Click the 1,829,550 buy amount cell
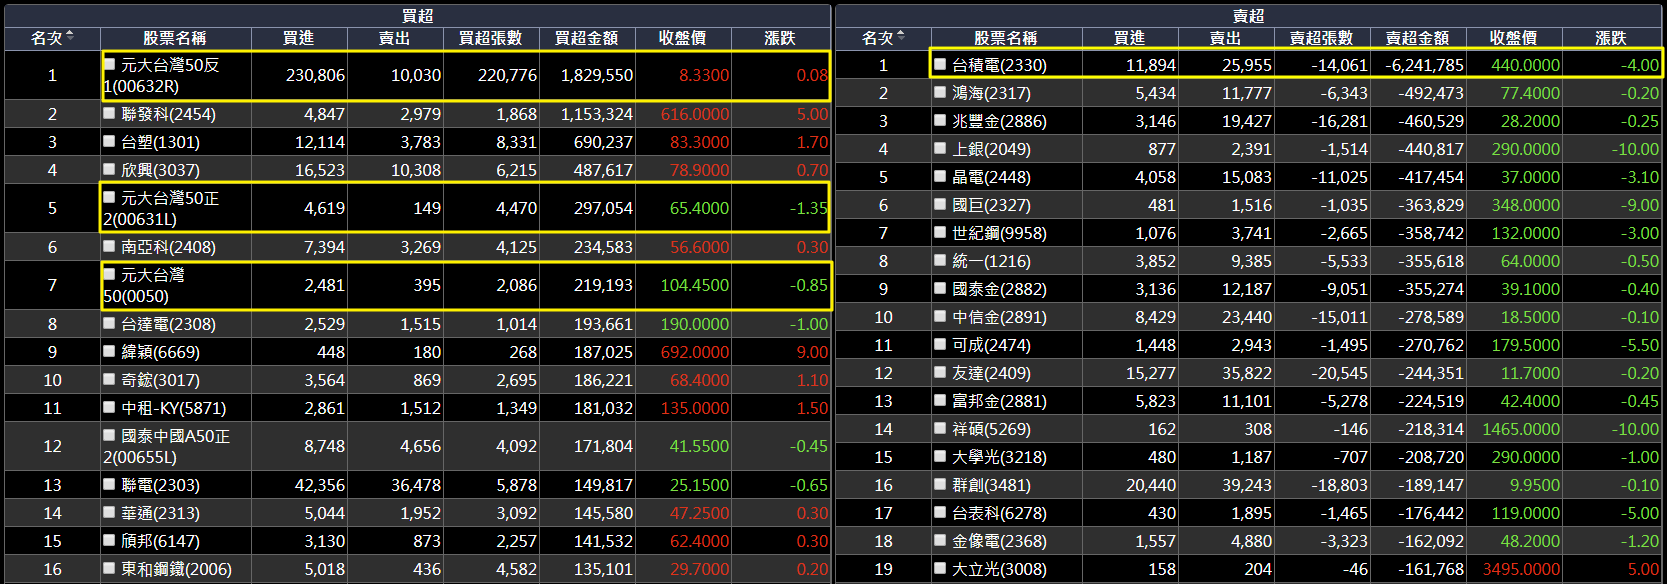Image resolution: width=1667 pixels, height=584 pixels. 587,75
